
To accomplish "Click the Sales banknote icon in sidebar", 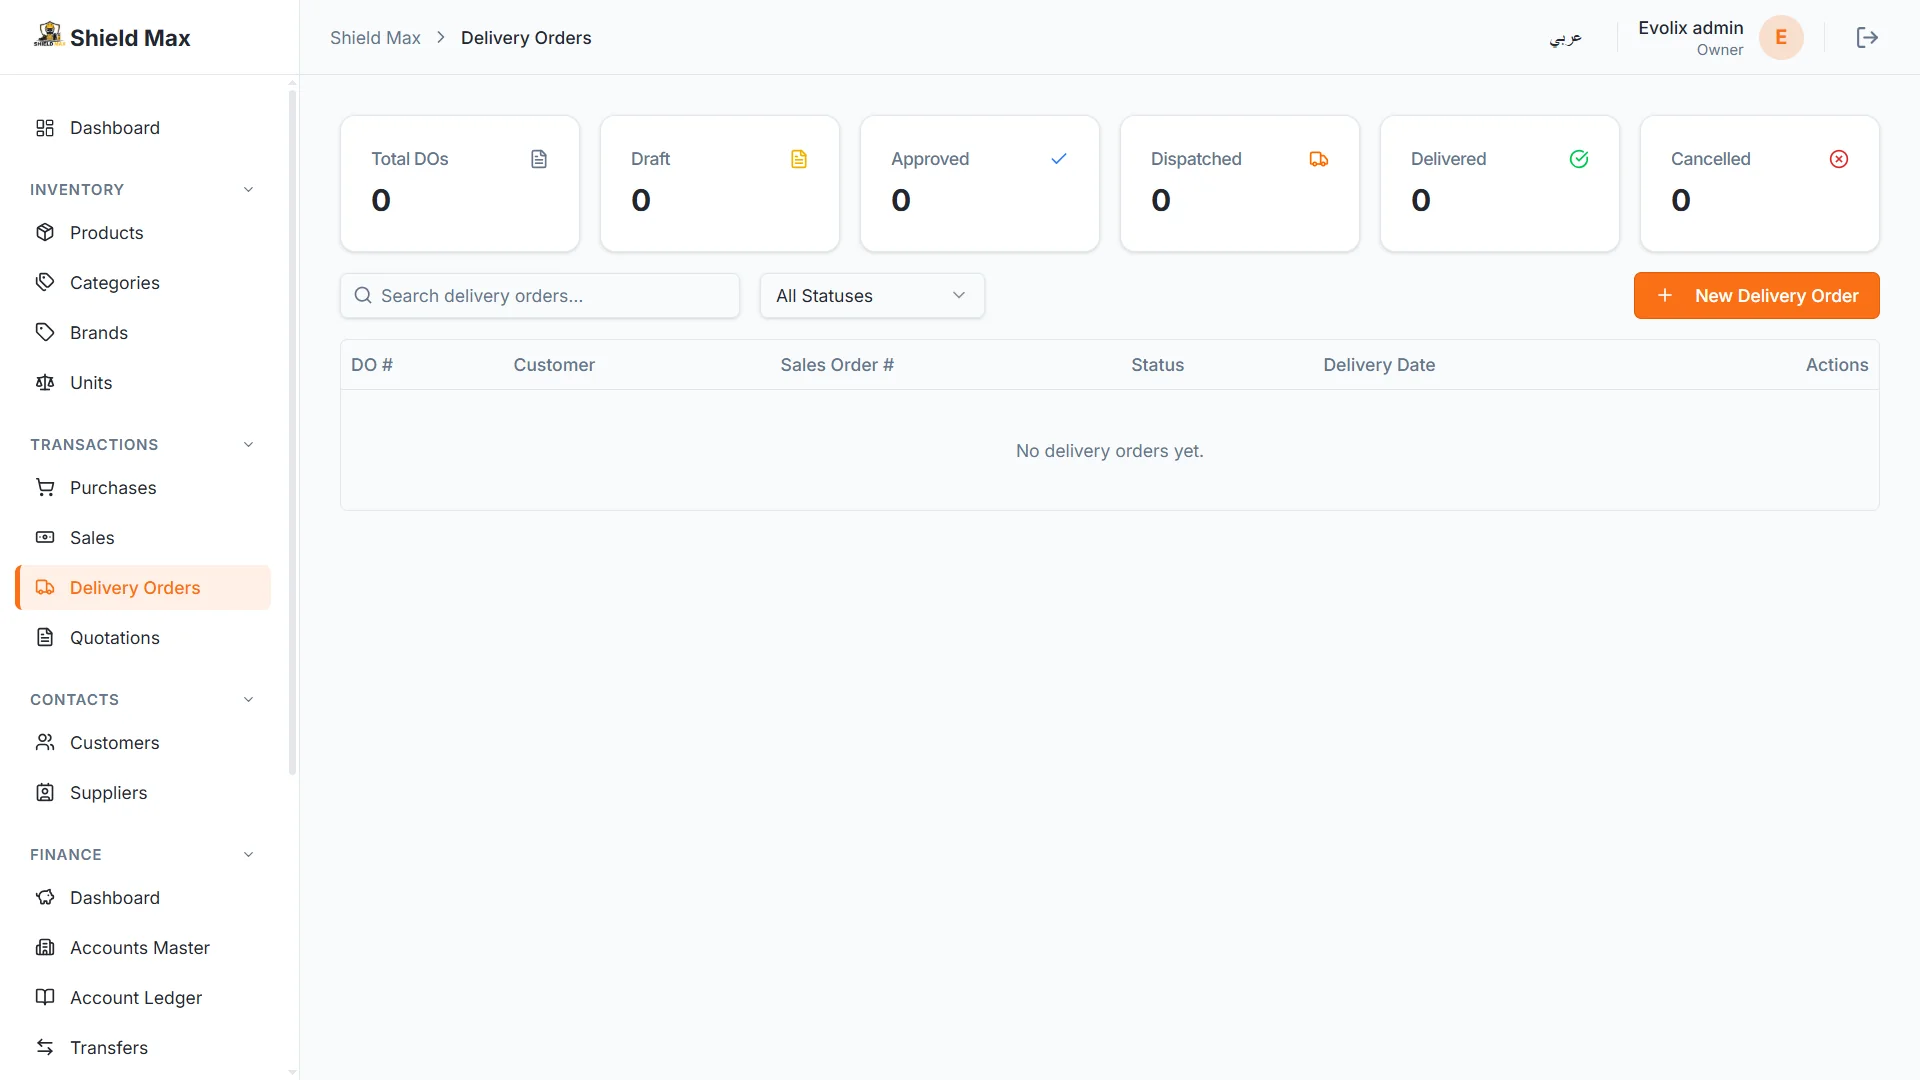I will (45, 537).
